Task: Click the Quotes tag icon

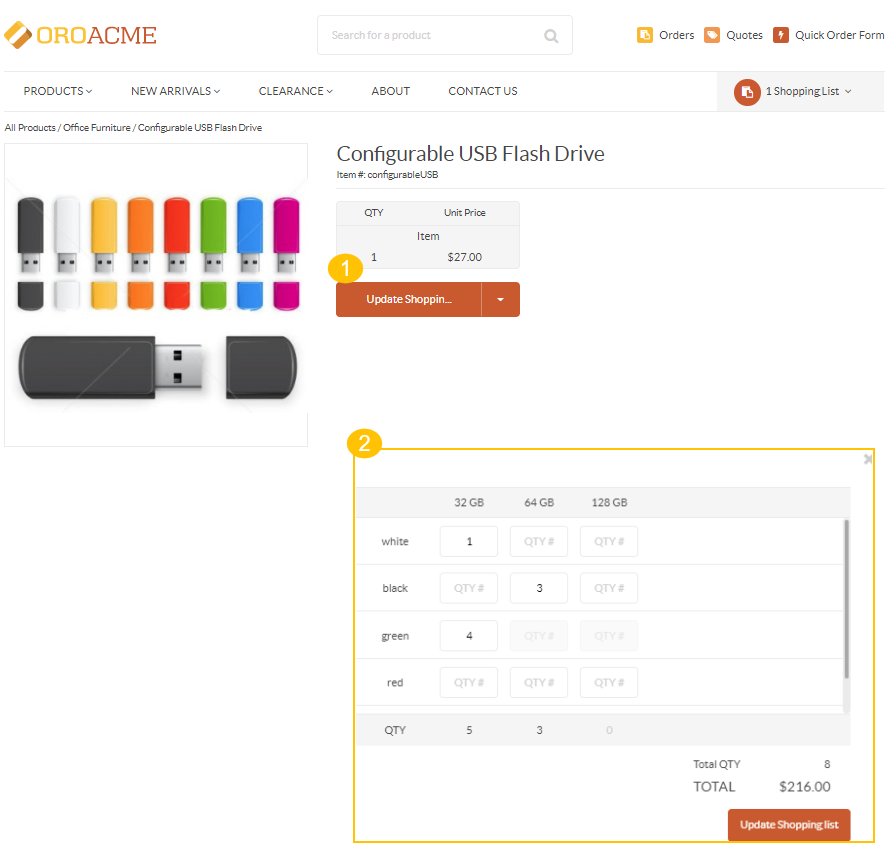Action: [x=712, y=35]
